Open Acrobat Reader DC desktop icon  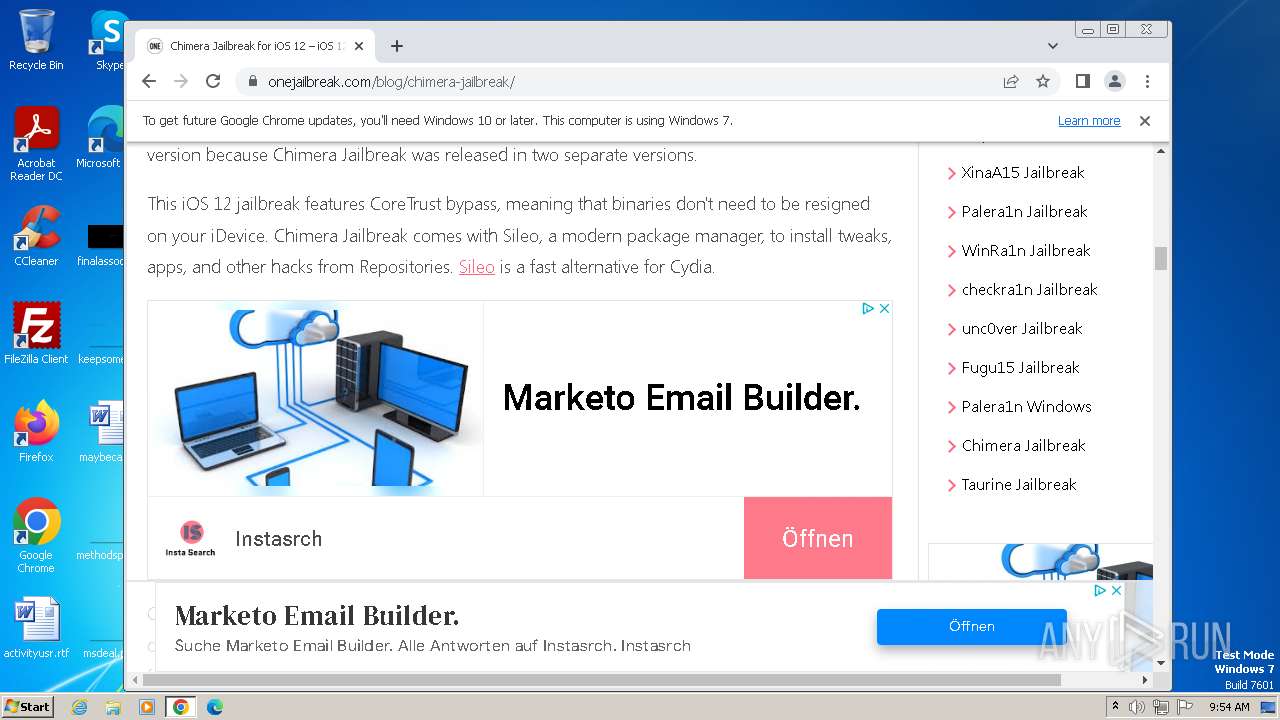(x=36, y=144)
